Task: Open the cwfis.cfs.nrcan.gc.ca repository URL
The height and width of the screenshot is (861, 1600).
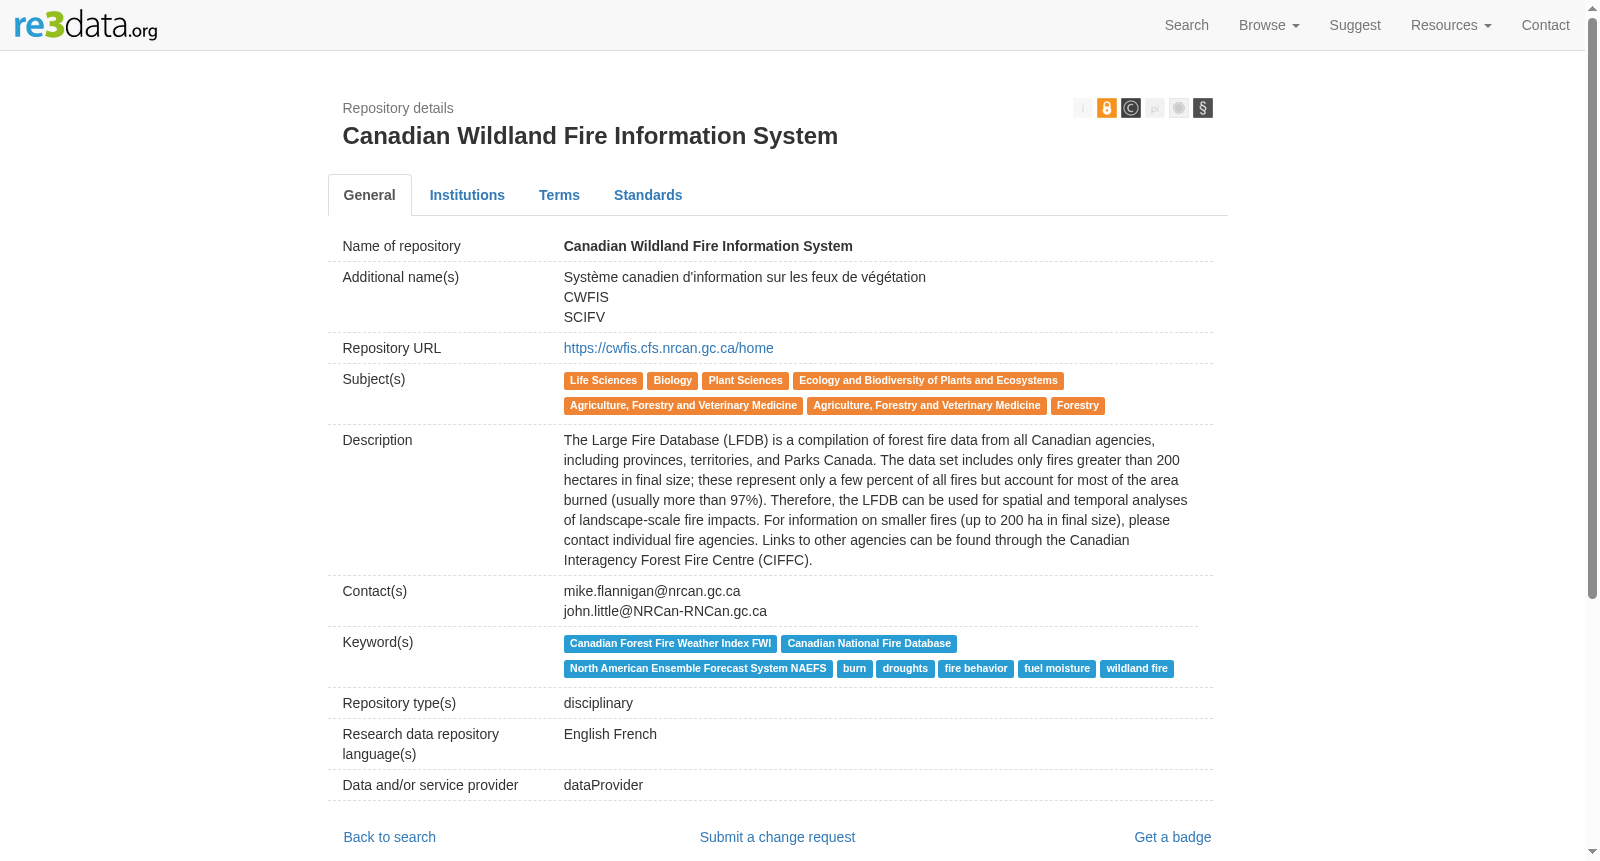Action: point(669,348)
